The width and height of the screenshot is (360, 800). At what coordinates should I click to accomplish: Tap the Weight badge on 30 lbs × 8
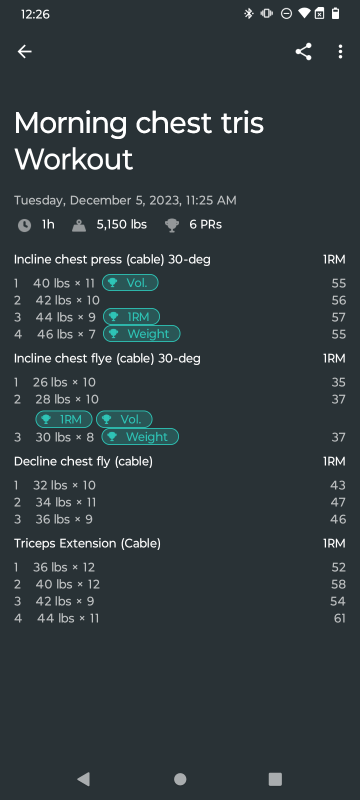[x=140, y=437]
